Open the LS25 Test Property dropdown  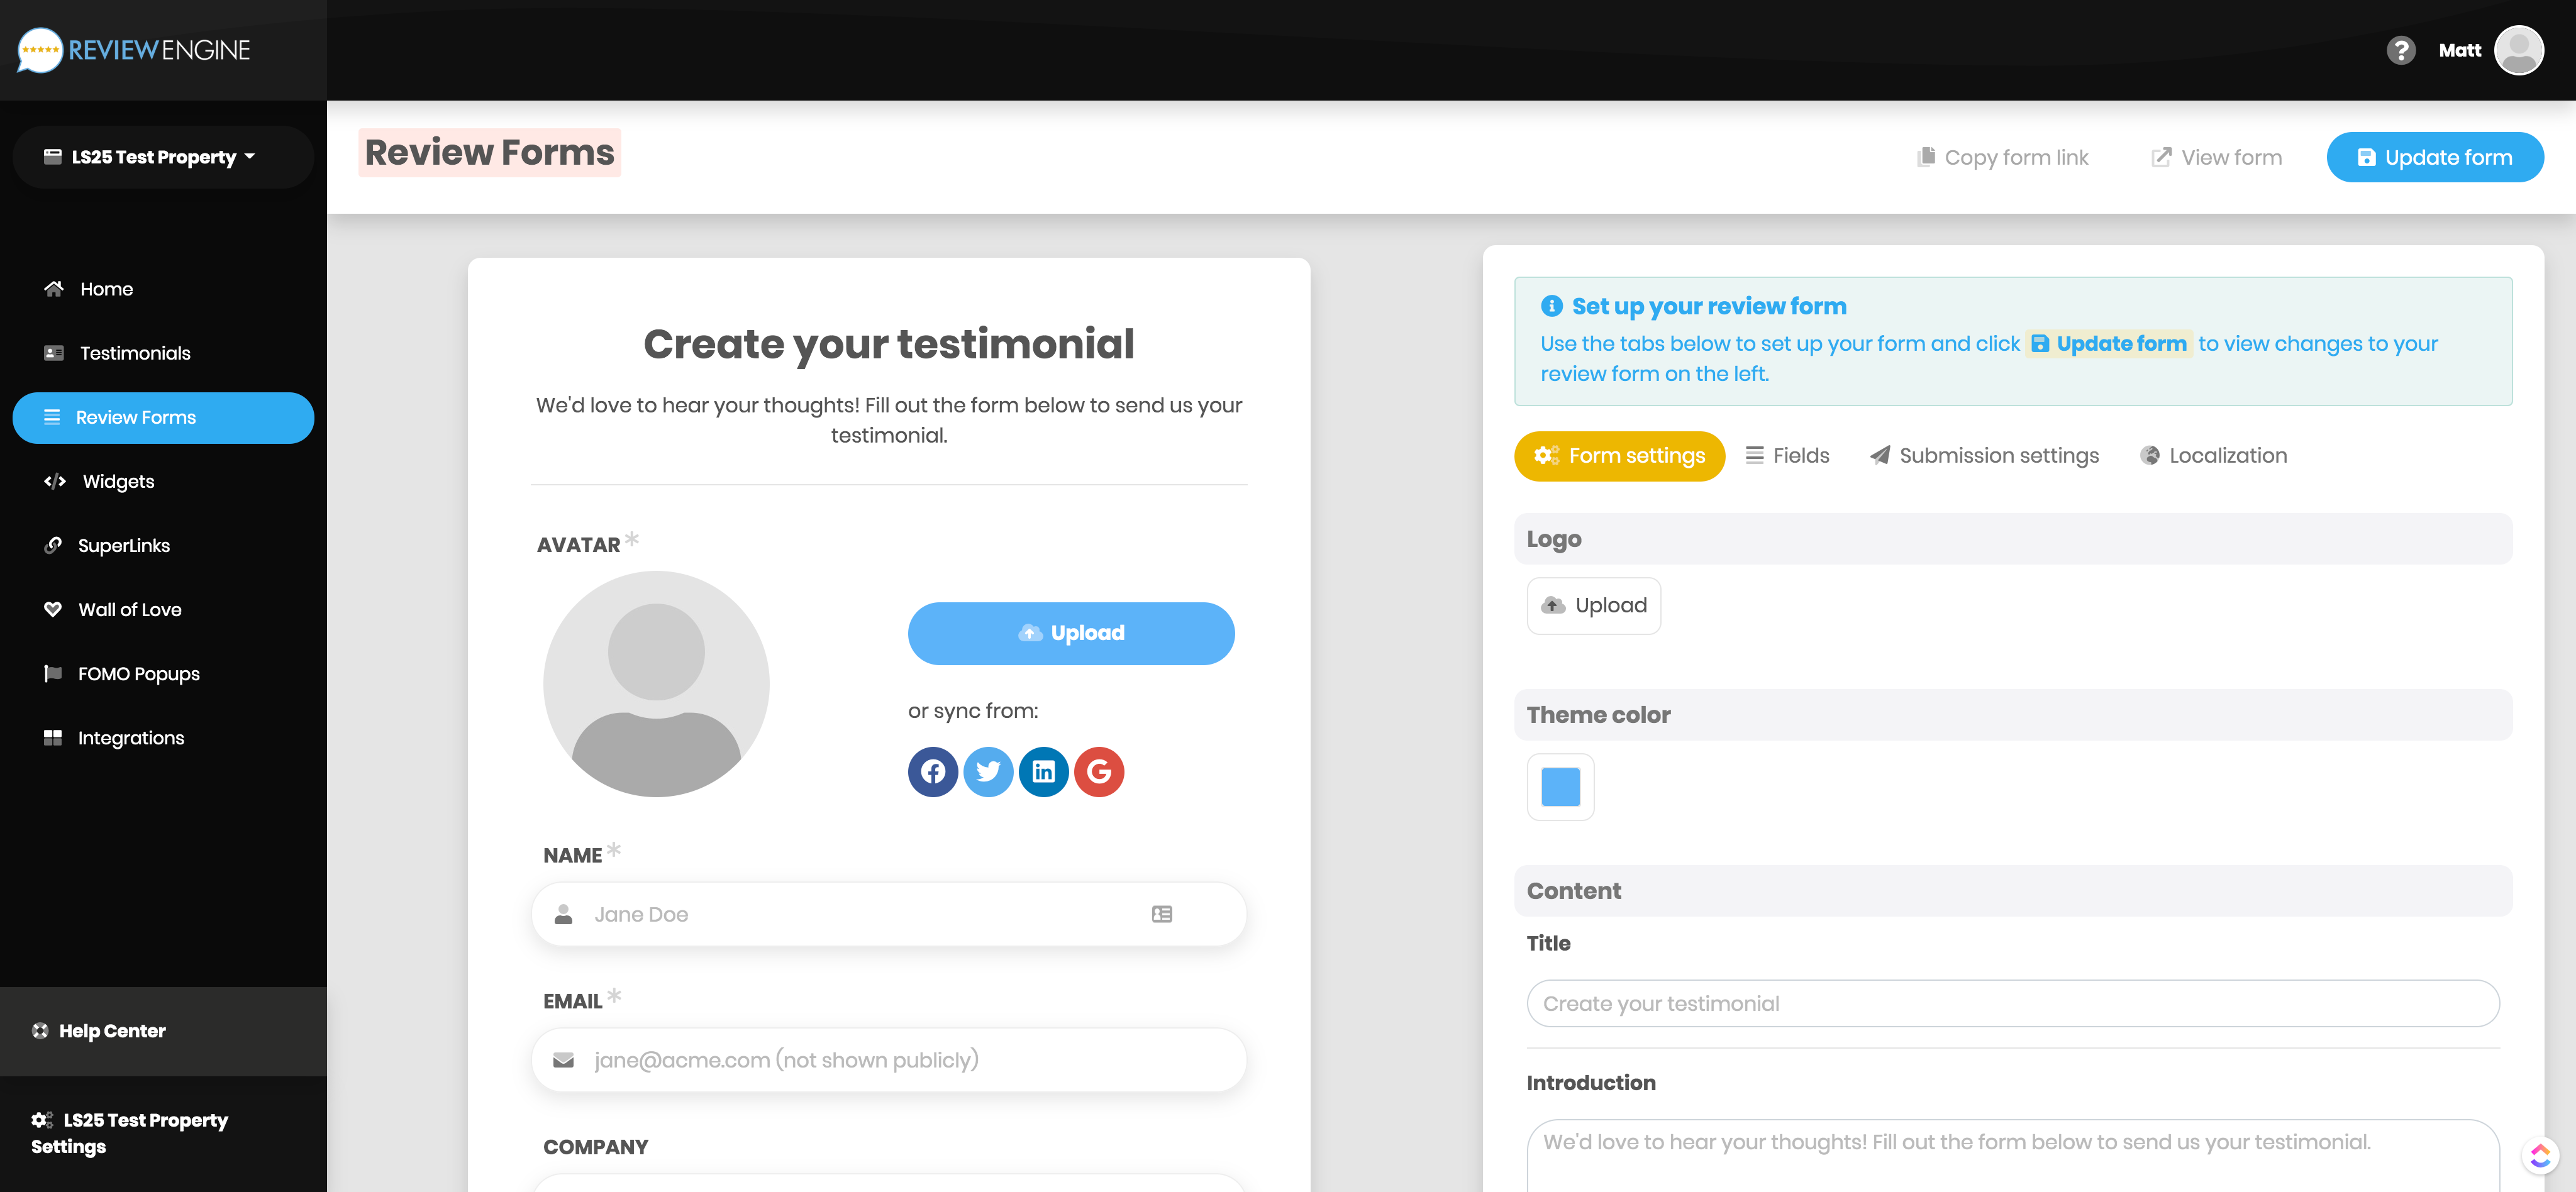(x=163, y=157)
